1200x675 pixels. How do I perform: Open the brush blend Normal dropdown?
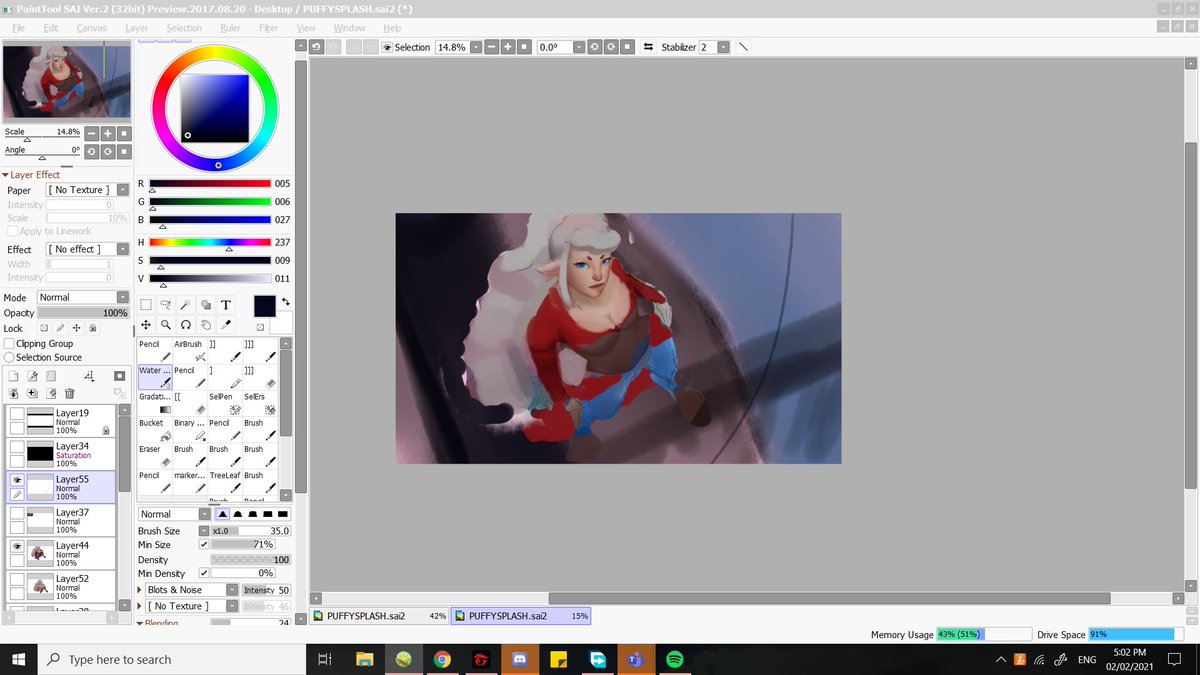(175, 514)
